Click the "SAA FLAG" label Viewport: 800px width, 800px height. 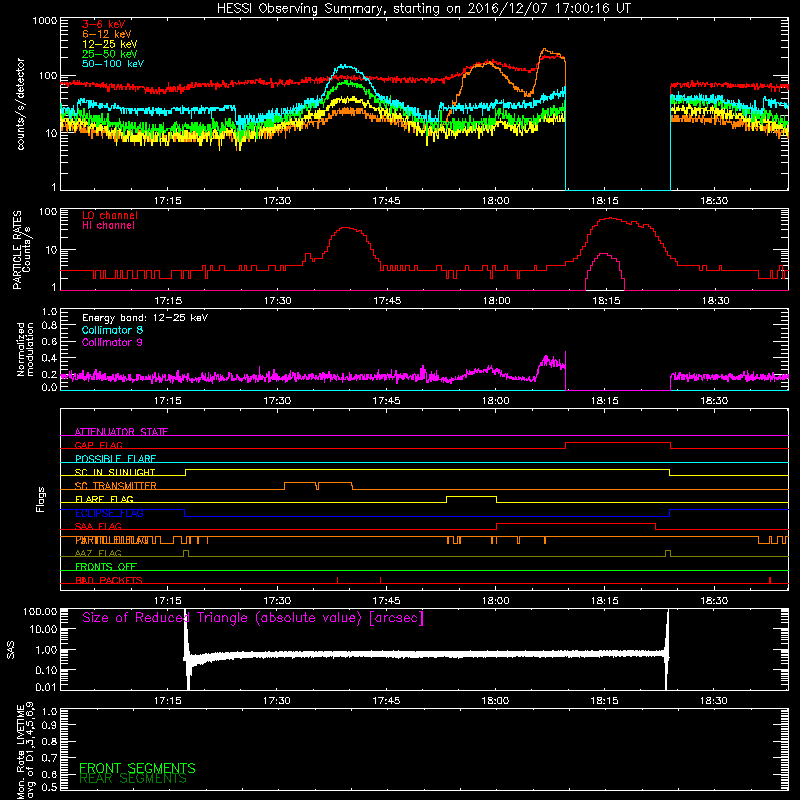[98, 526]
